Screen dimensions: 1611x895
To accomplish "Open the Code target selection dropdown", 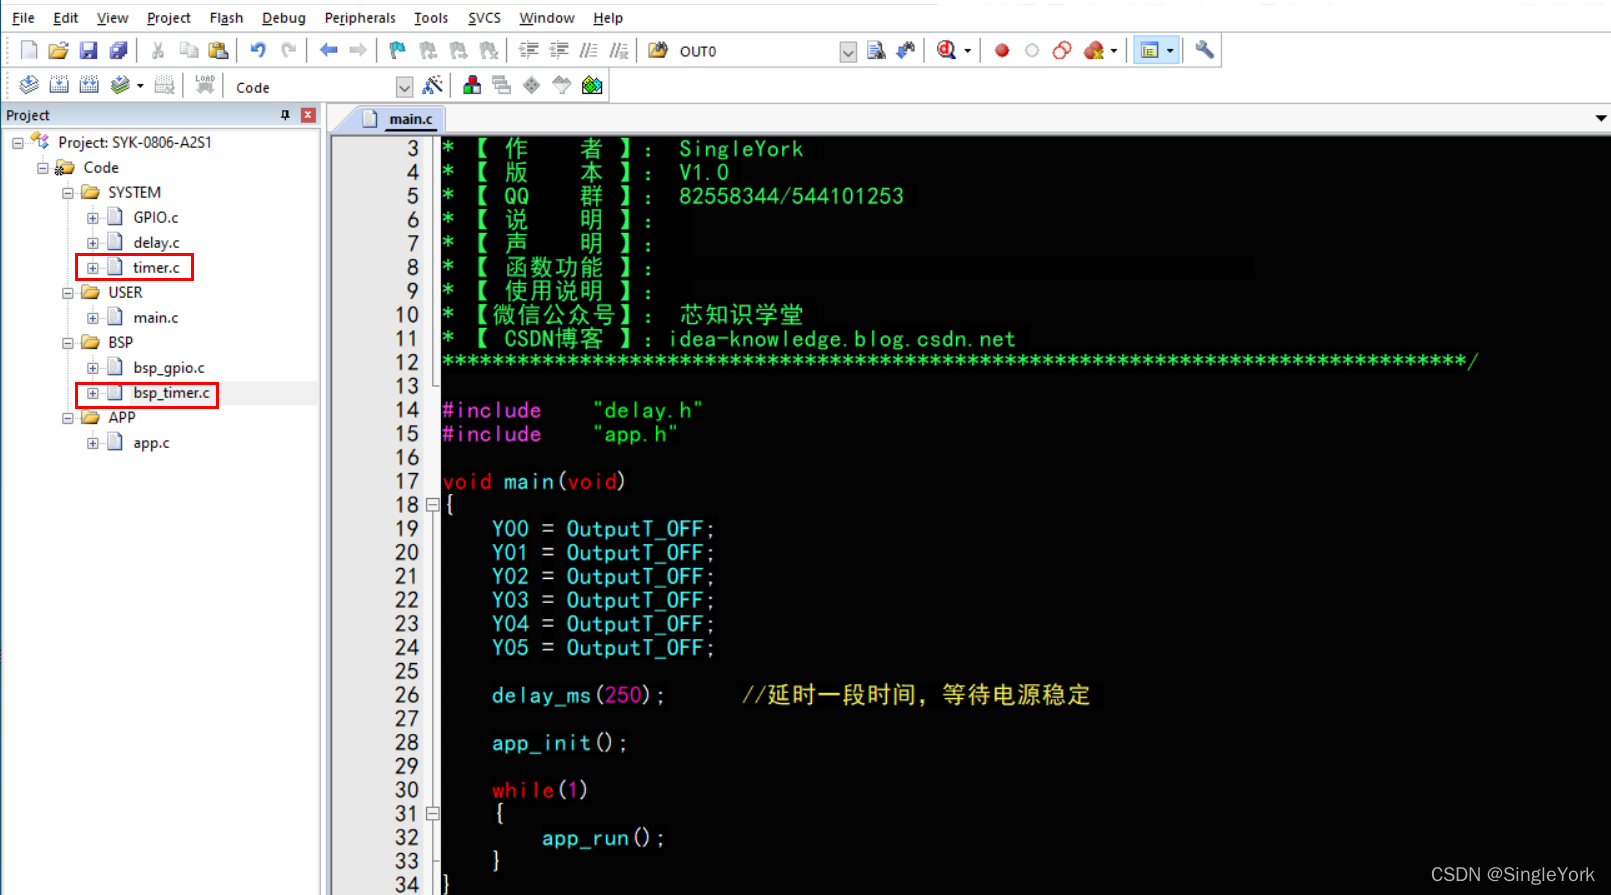I will [404, 87].
